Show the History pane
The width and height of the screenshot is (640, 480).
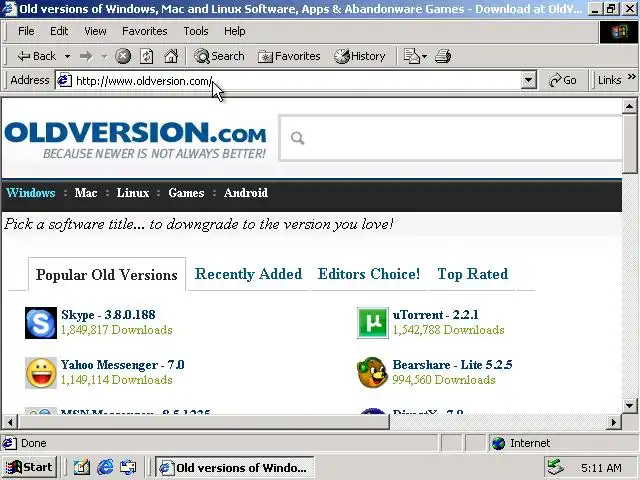359,56
